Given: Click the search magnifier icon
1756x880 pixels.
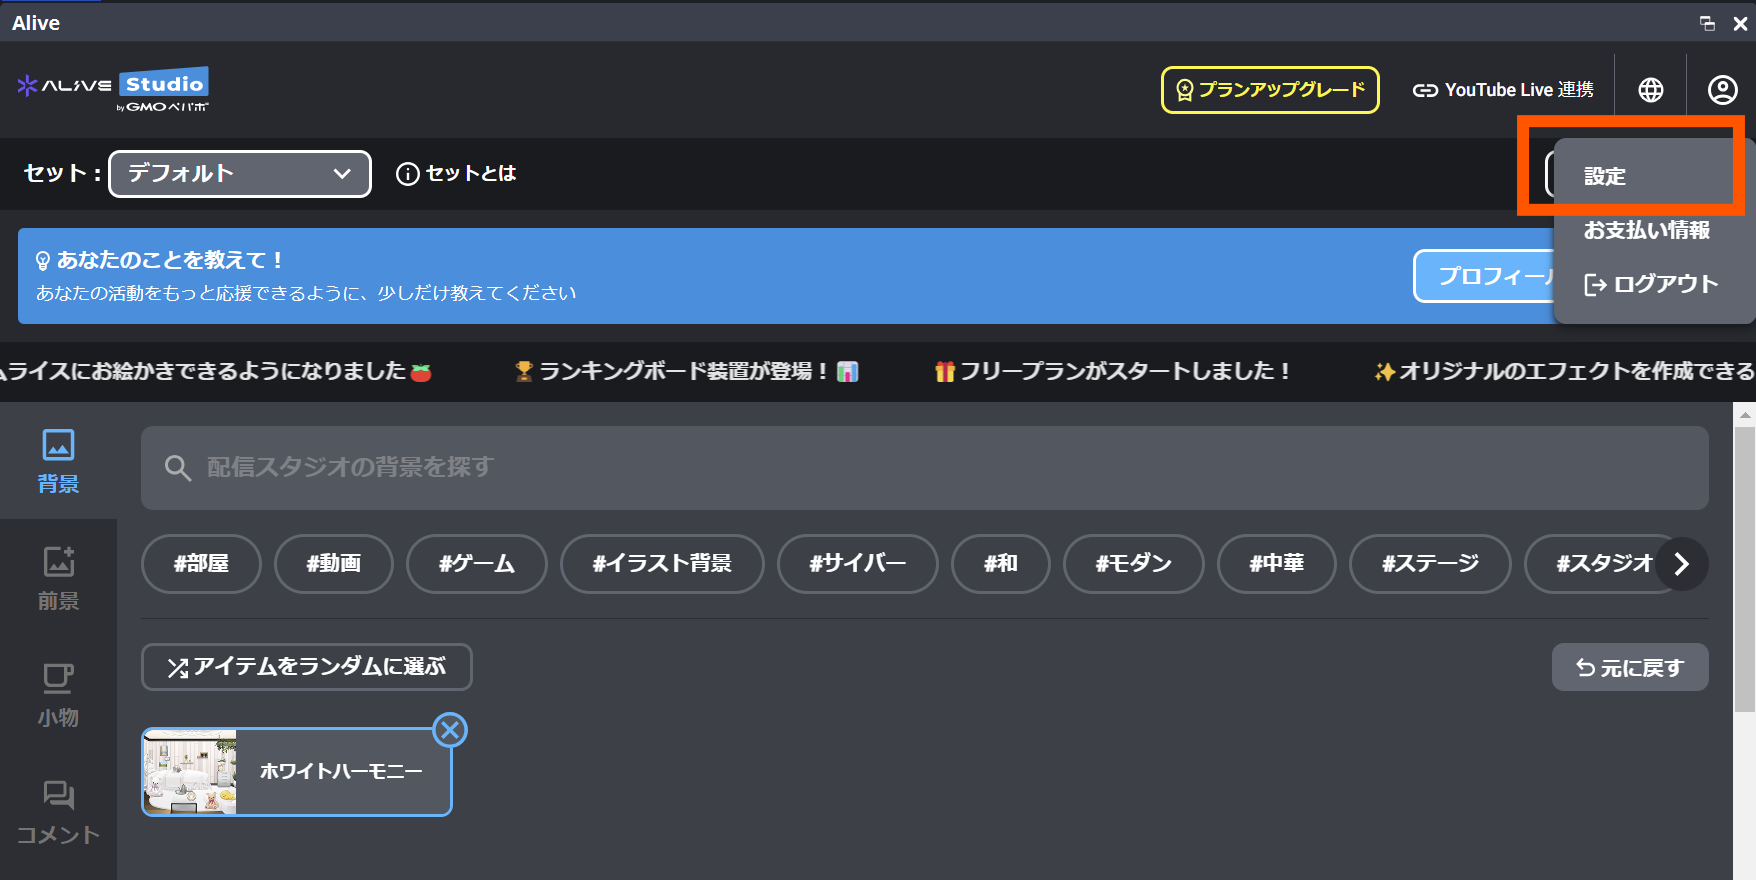Looking at the screenshot, I should click(x=178, y=468).
